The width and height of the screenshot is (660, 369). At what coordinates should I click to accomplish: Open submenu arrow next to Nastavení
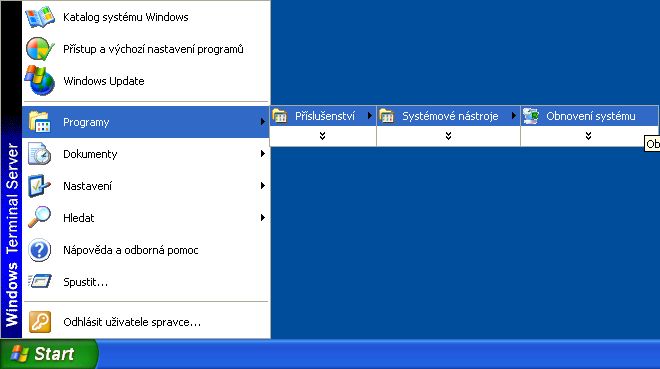[x=263, y=186]
